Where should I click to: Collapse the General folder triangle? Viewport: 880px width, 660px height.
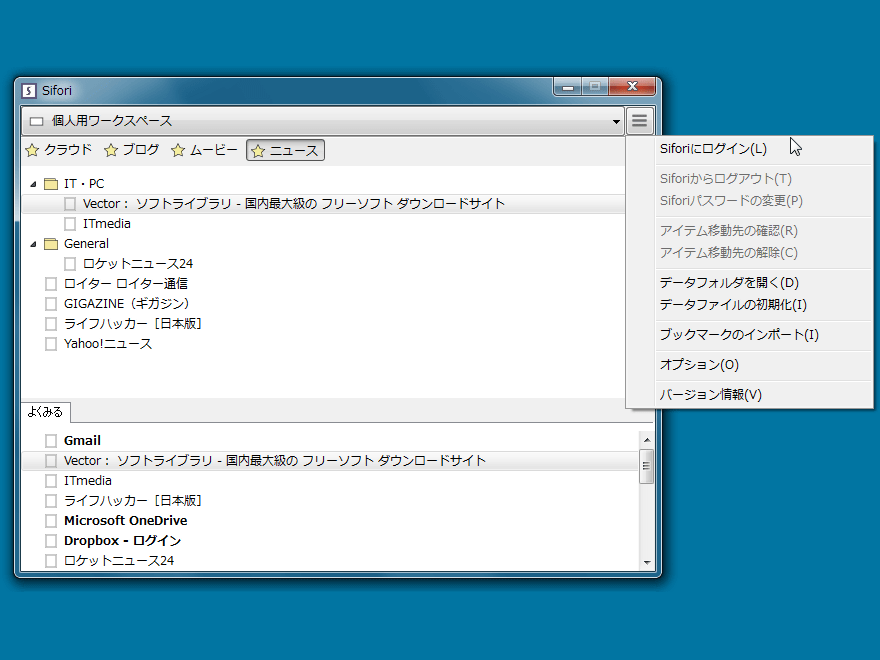click(x=33, y=244)
